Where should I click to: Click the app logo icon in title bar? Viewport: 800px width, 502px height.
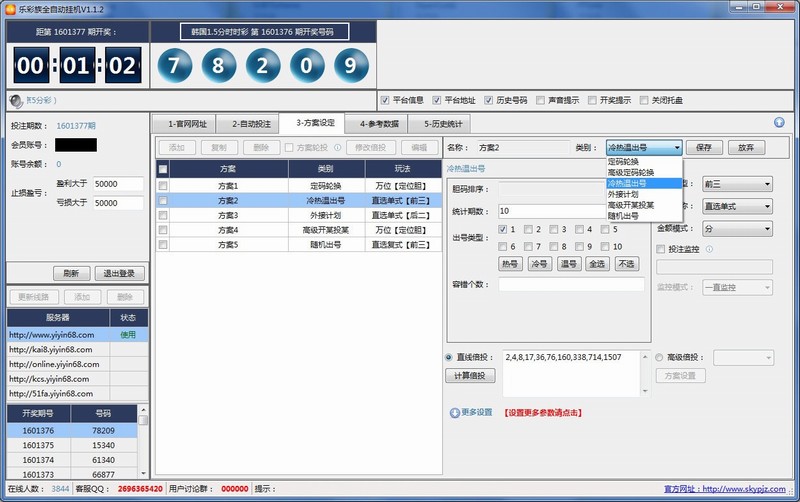tap(10, 8)
